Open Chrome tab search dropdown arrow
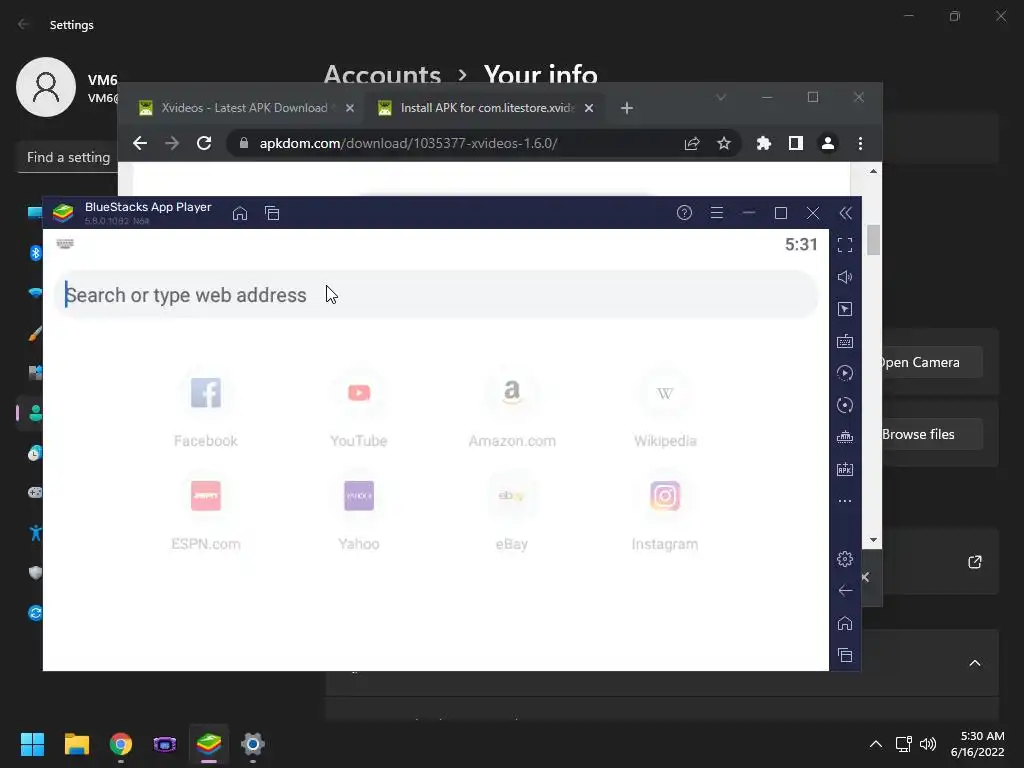The width and height of the screenshot is (1024, 768). click(x=721, y=97)
